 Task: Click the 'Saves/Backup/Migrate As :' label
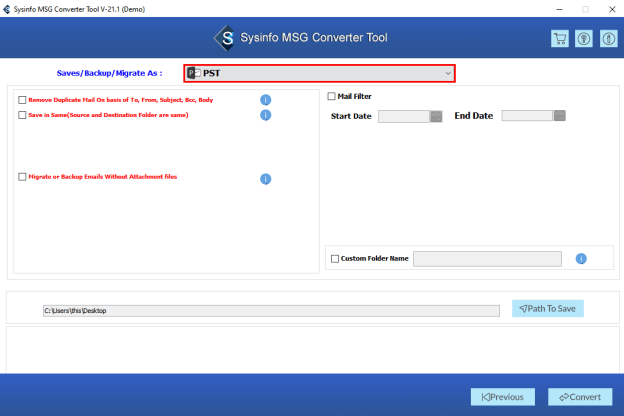(109, 73)
